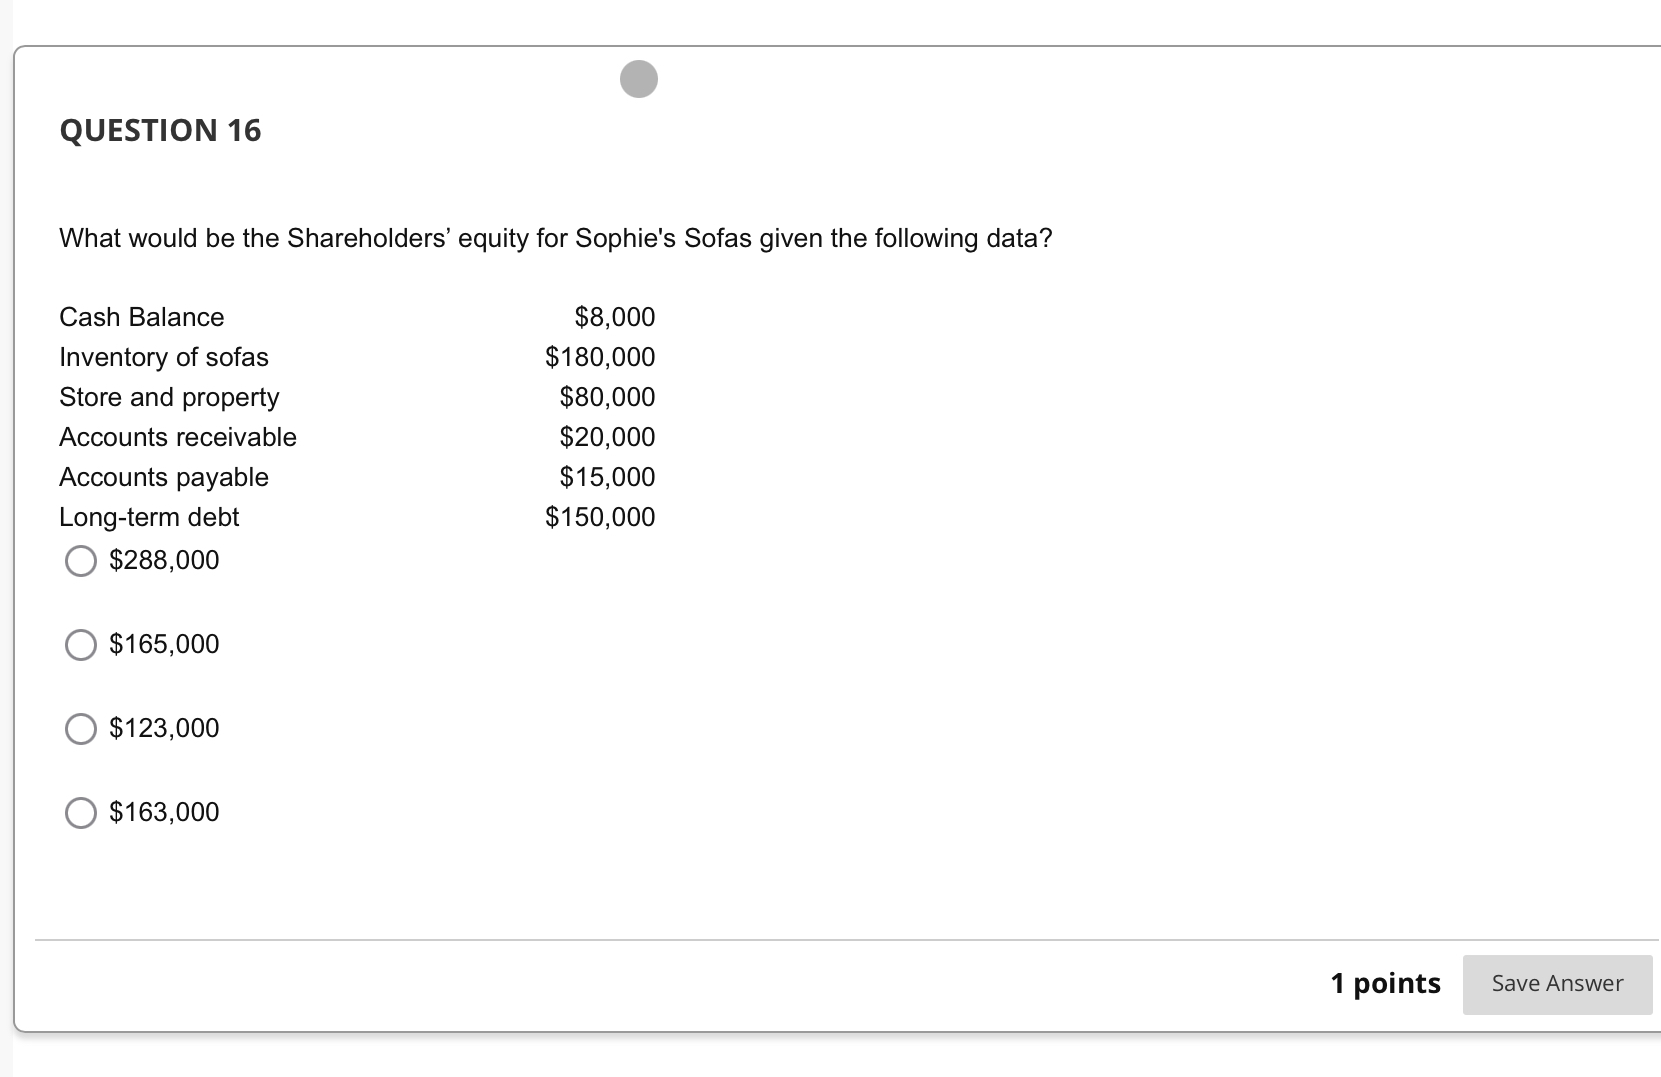Click the Save Answer button
The image size is (1661, 1077).
[x=1556, y=984]
